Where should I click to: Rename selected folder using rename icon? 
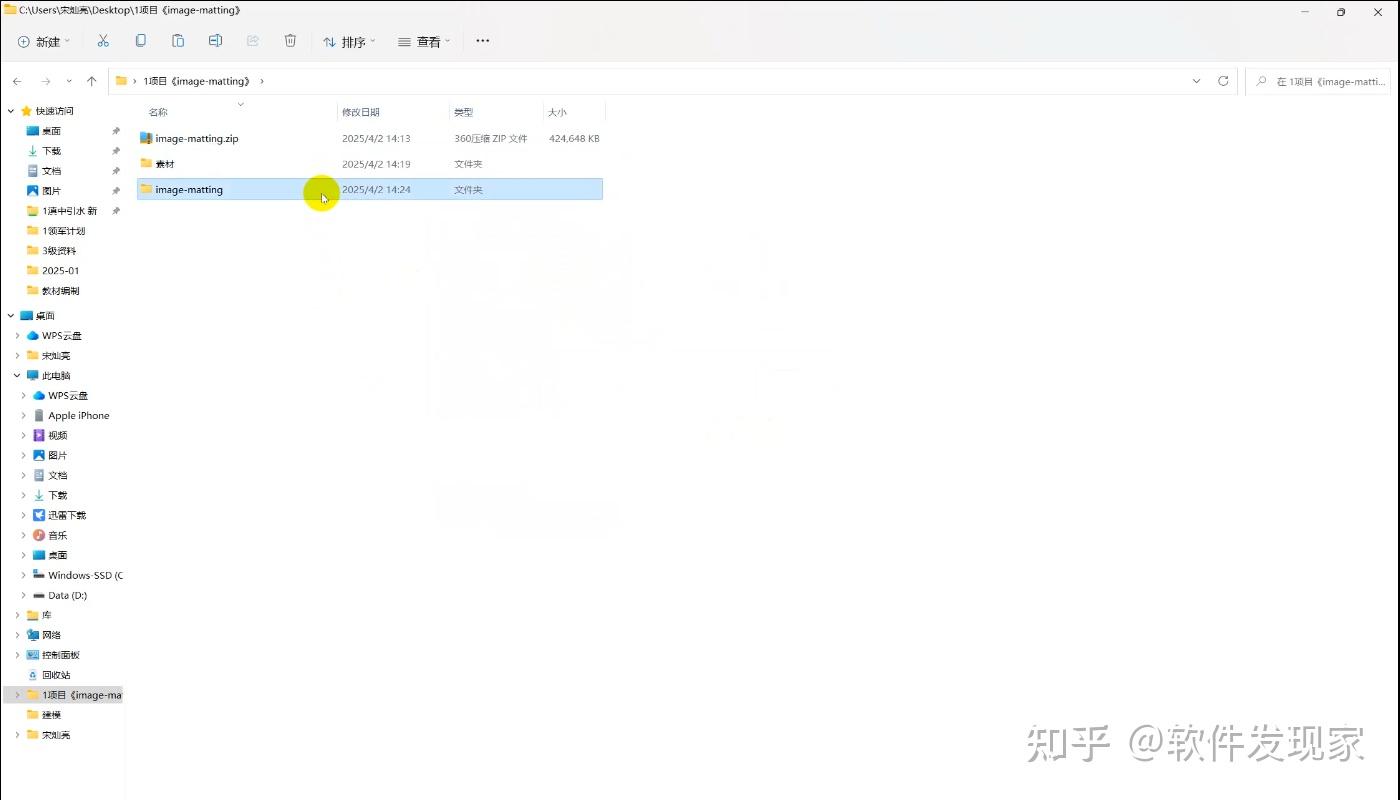215,41
